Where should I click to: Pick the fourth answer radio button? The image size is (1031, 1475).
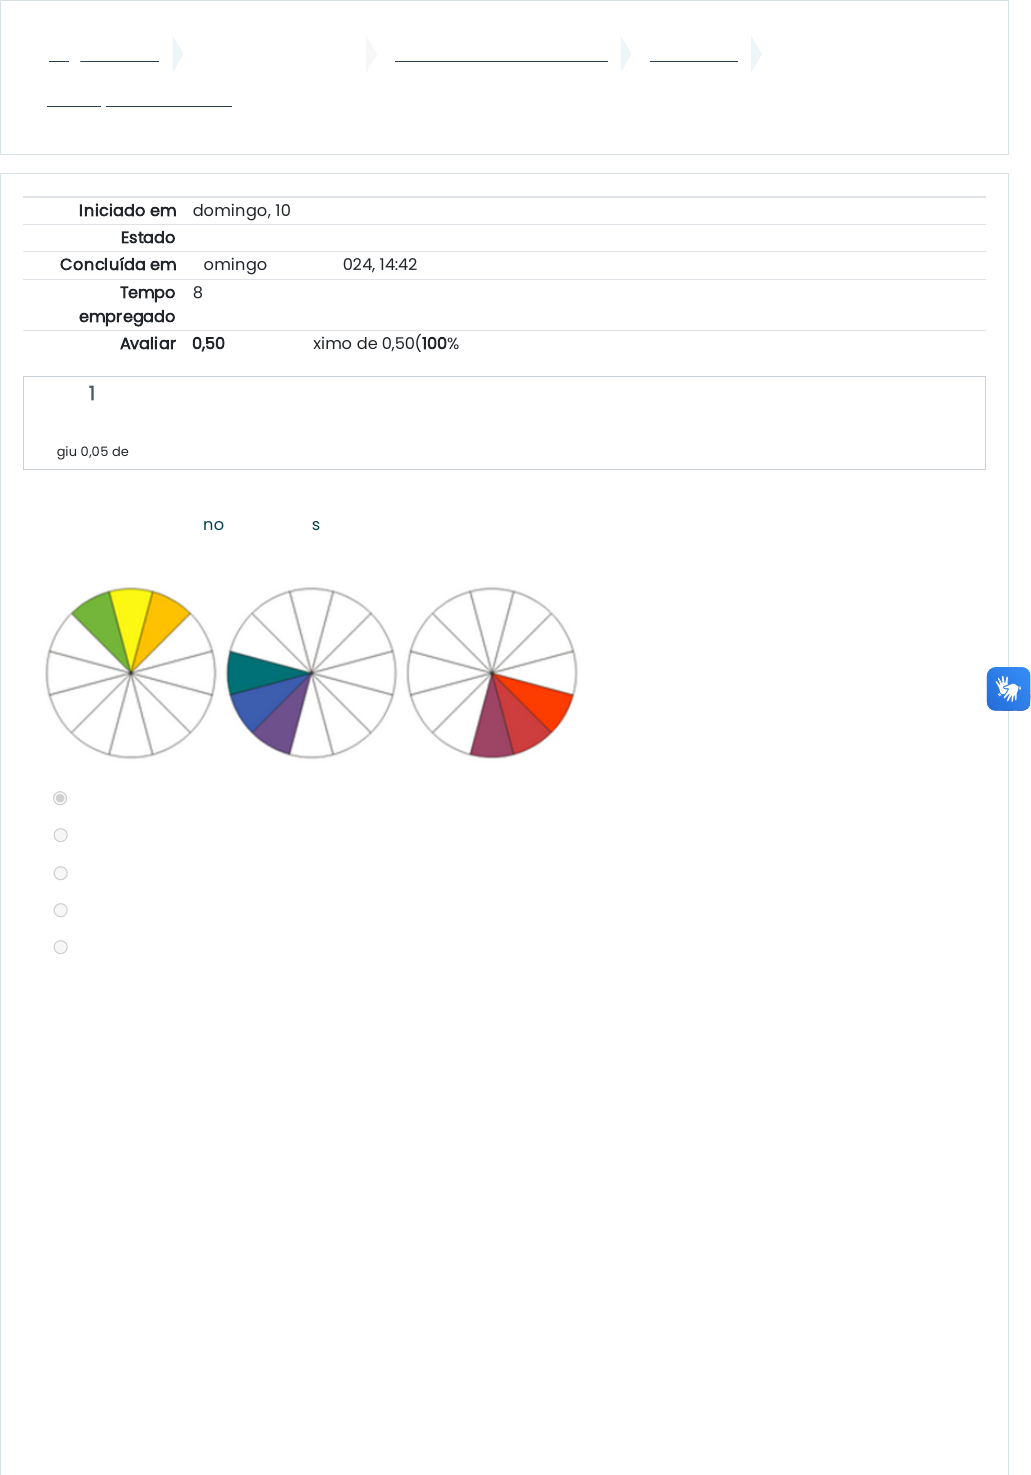pos(60,910)
